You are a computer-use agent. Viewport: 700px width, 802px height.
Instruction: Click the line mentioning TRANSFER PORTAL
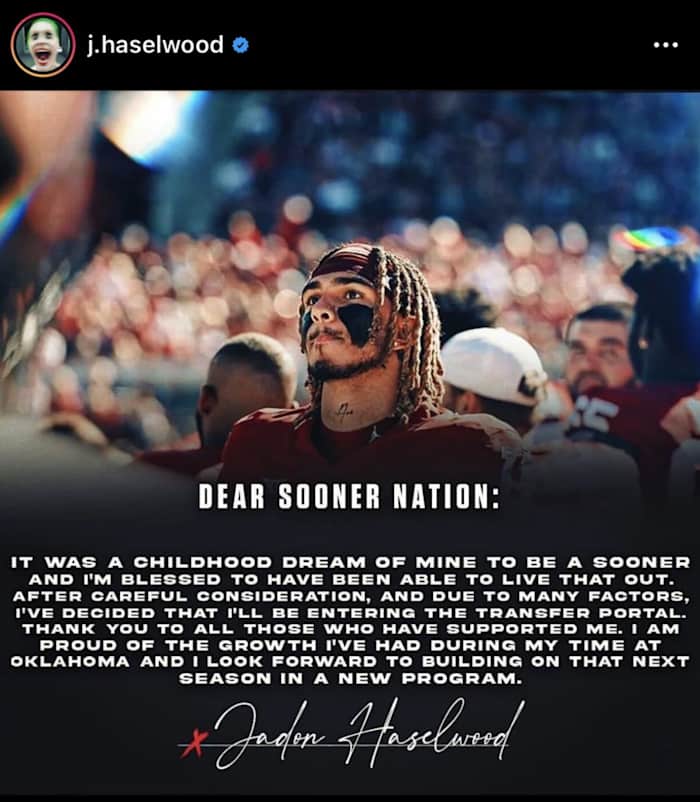[x=351, y=612]
